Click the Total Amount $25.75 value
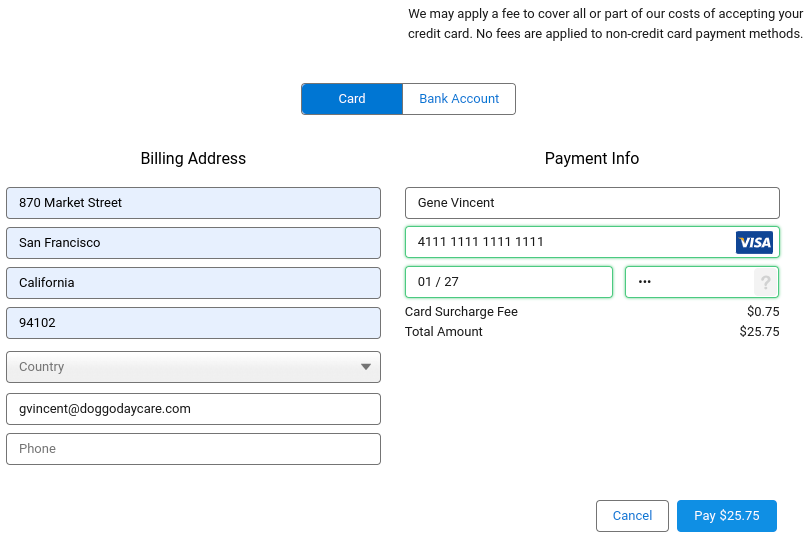Viewport: 811px width, 543px height. [x=759, y=331]
